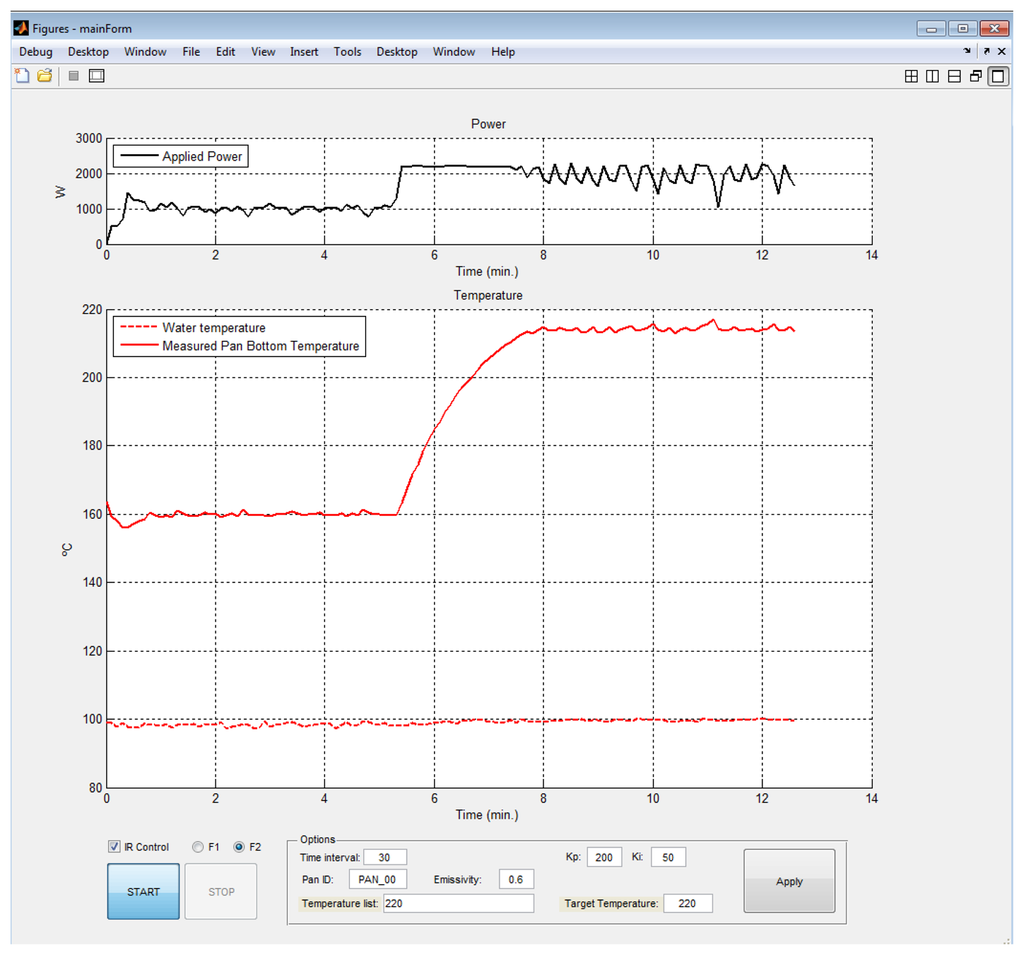
Task: Click the undock figure arrow icon
Action: (x=986, y=51)
